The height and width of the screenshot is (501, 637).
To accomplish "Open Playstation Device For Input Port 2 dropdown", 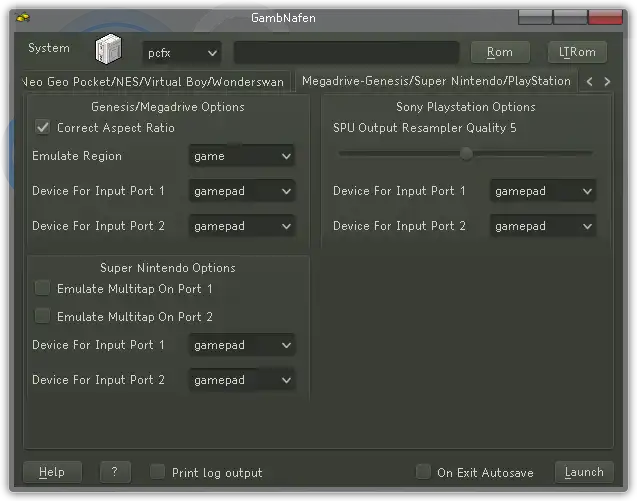I will [x=543, y=226].
